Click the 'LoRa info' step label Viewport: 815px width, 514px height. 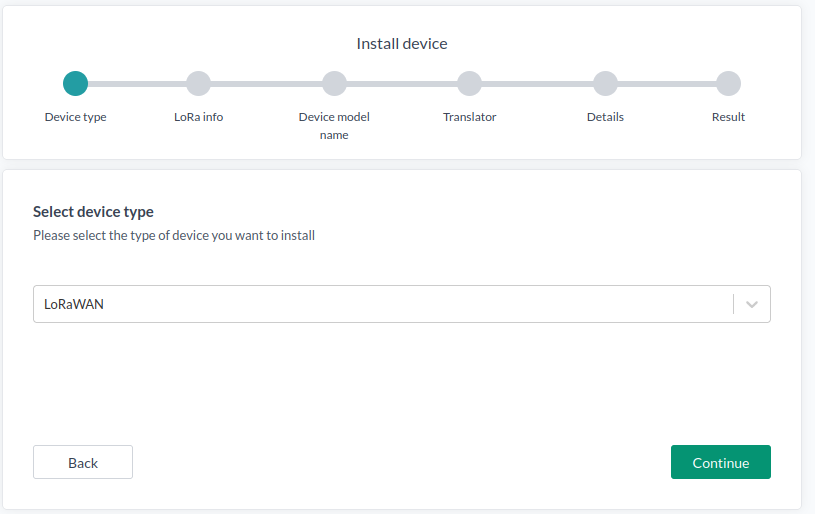coord(198,117)
